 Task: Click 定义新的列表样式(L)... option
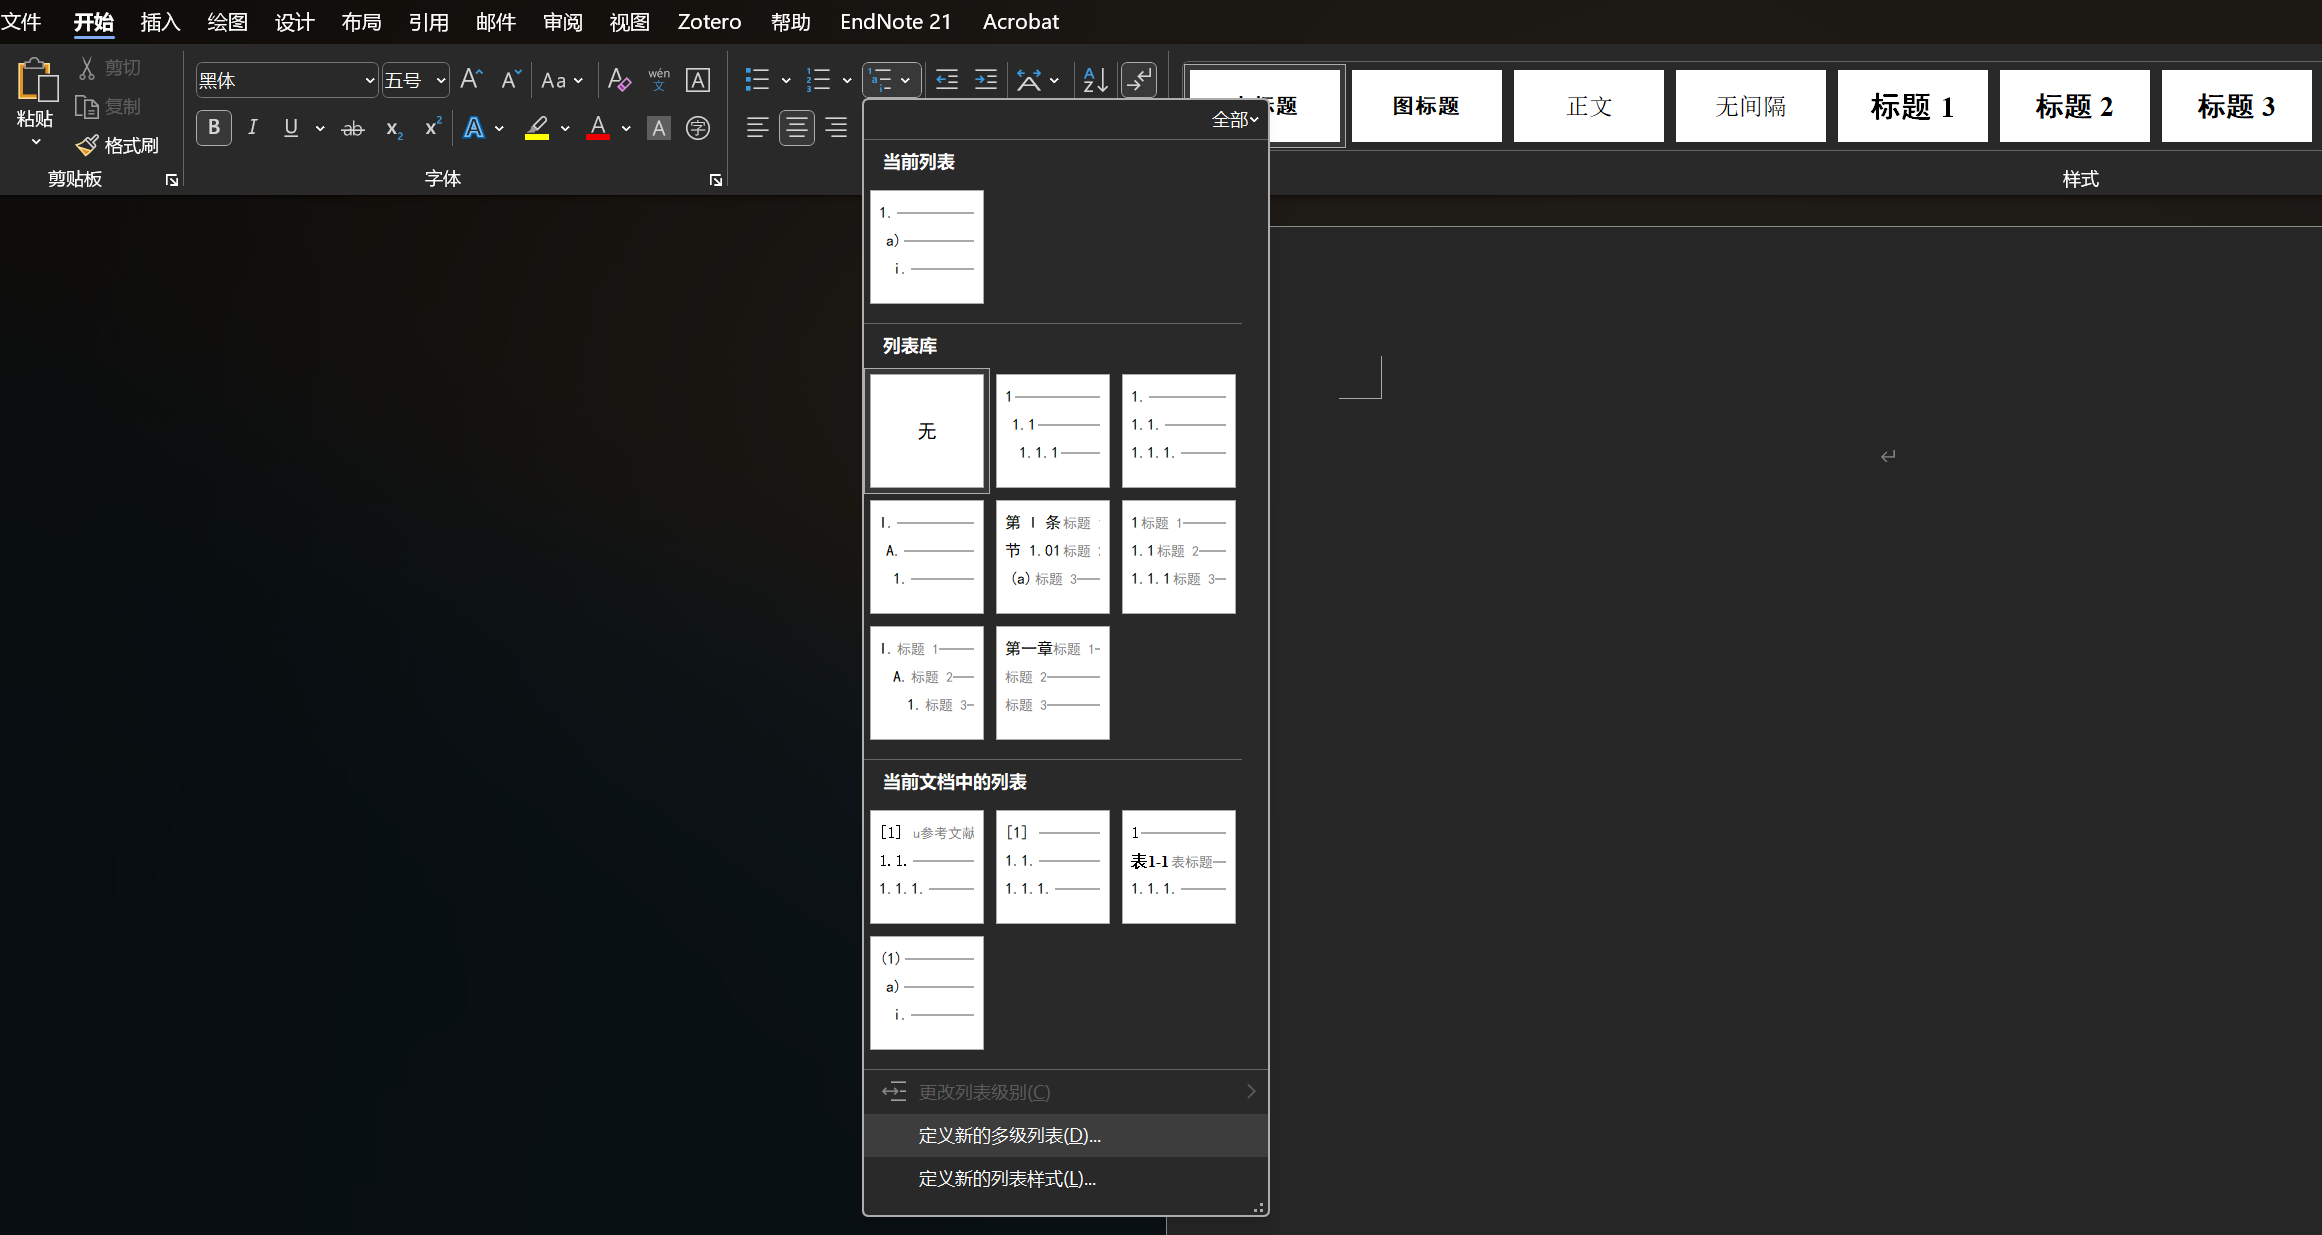coord(1007,1179)
